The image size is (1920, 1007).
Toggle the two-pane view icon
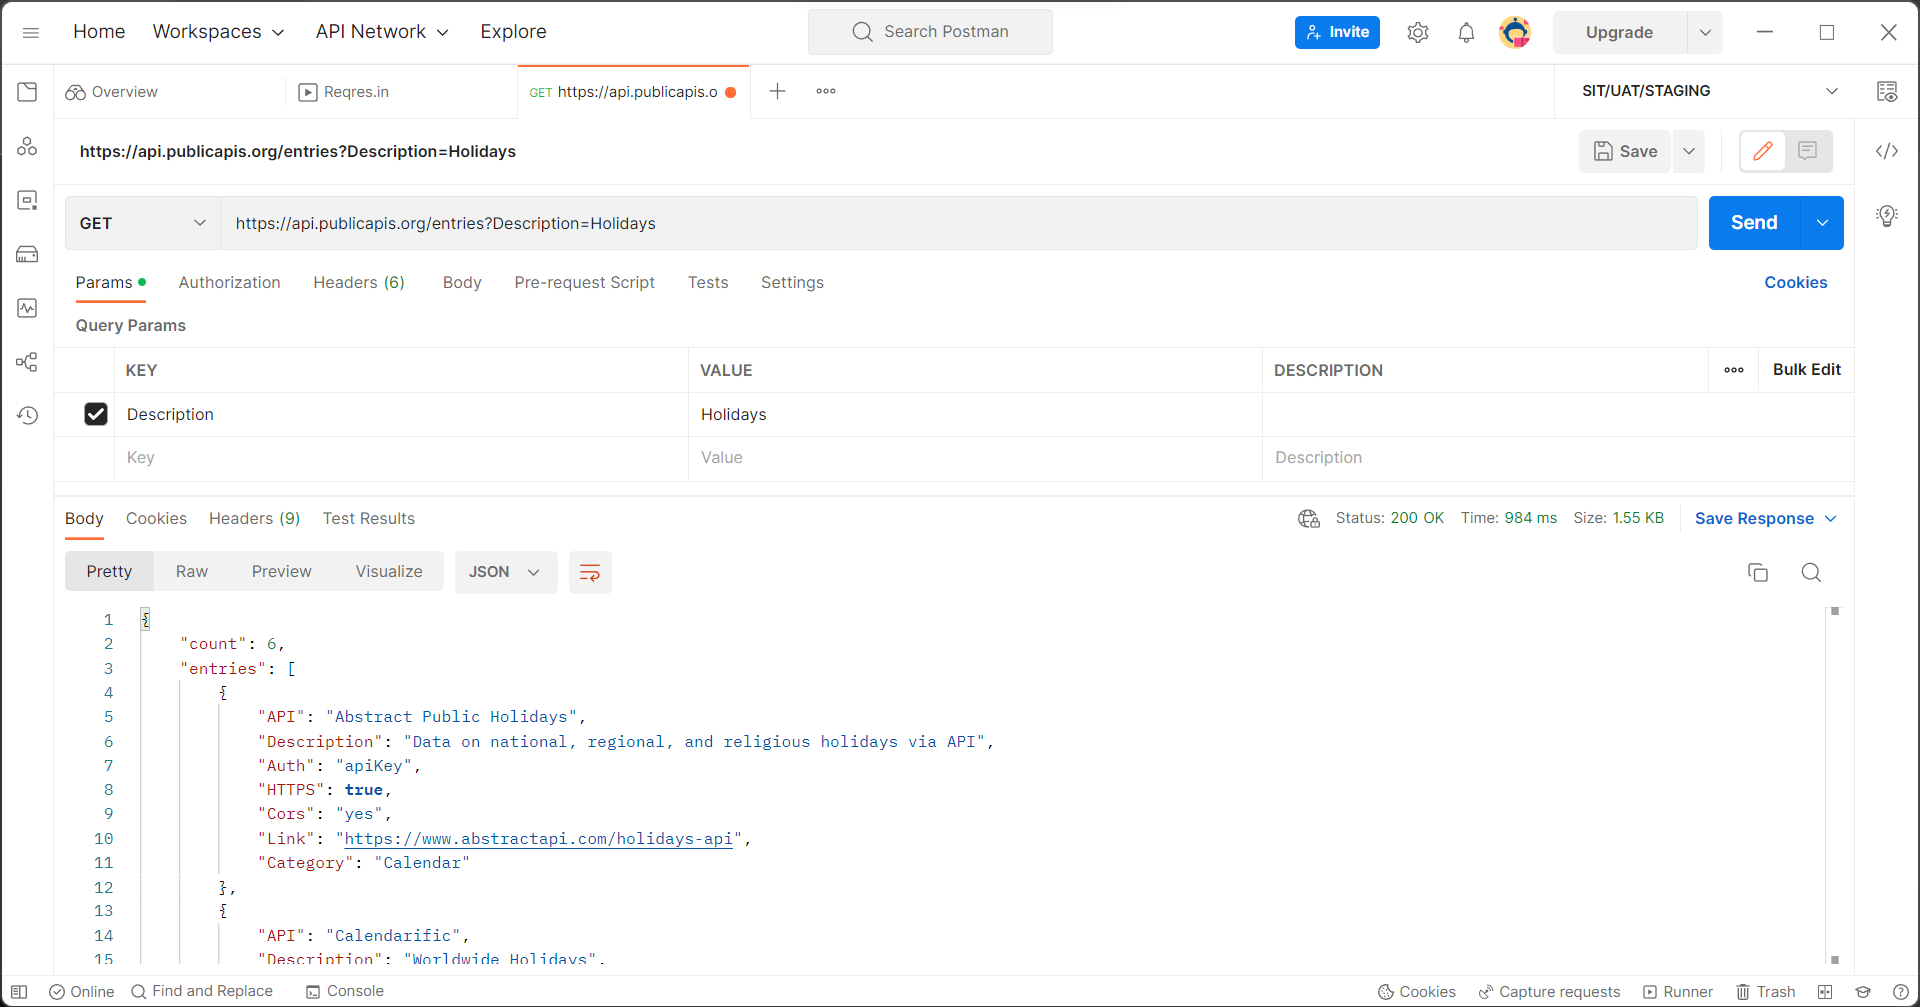(1825, 992)
